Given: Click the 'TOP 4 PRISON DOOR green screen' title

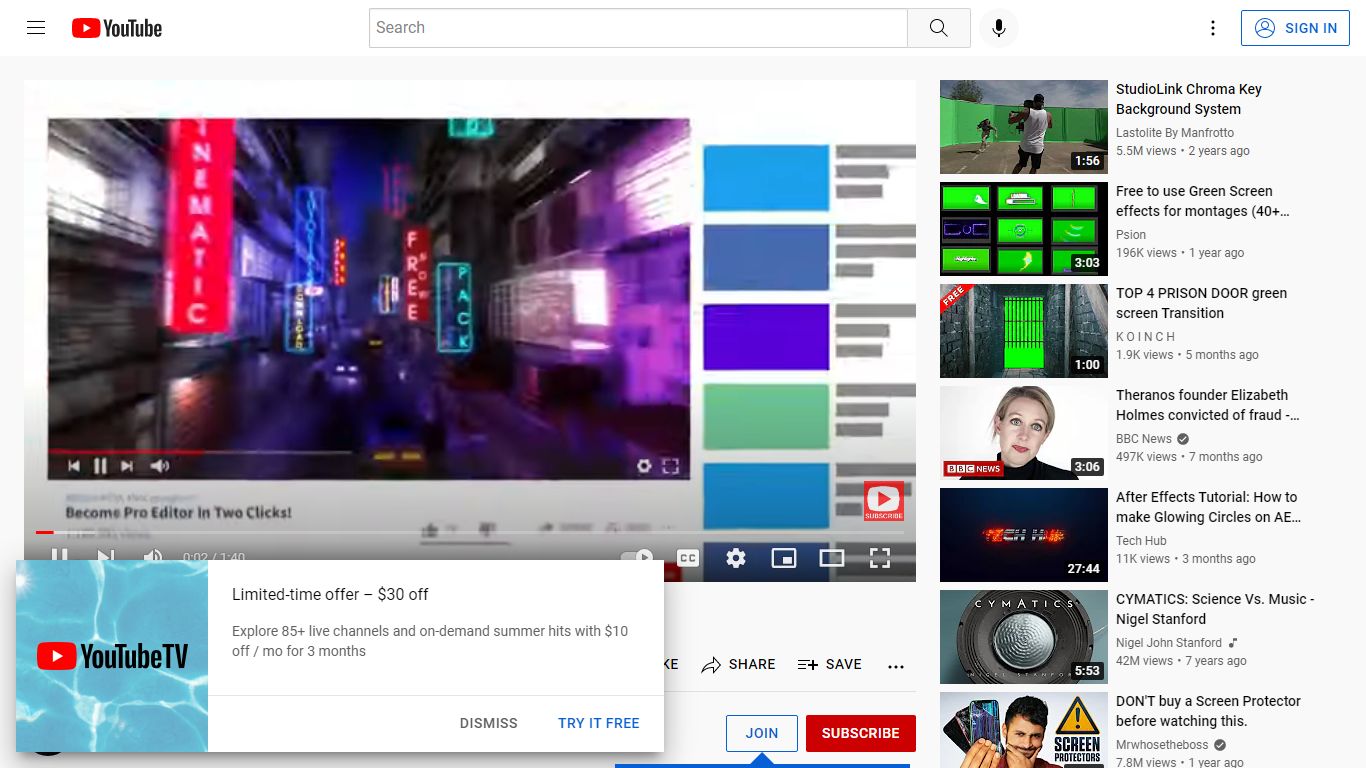Looking at the screenshot, I should [x=1202, y=303].
